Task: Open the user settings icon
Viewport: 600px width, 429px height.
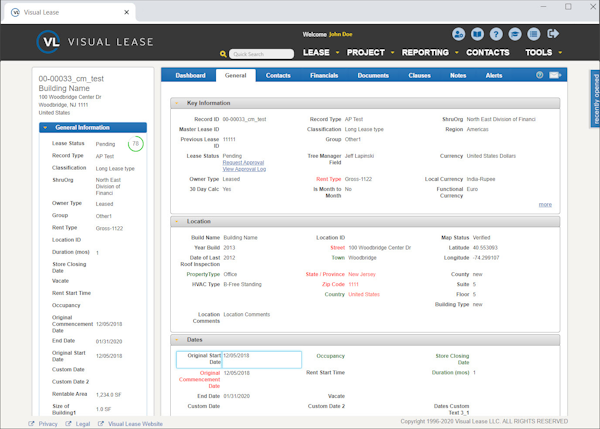Action: pos(458,34)
